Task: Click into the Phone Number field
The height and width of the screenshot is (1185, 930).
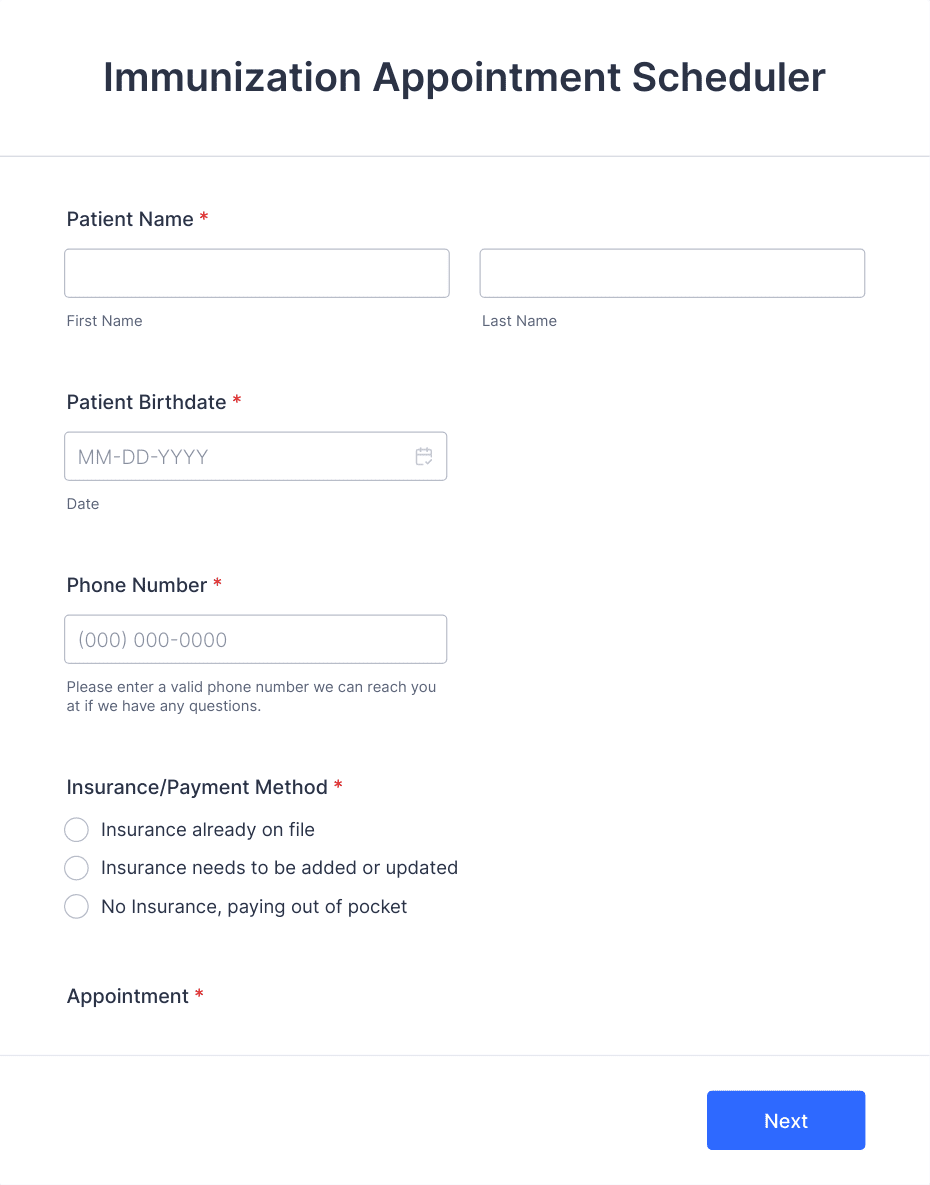Action: click(255, 639)
